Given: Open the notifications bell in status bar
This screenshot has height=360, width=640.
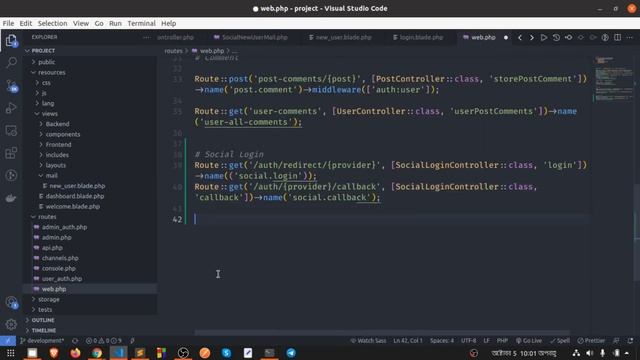Looking at the screenshot, I should [631, 340].
